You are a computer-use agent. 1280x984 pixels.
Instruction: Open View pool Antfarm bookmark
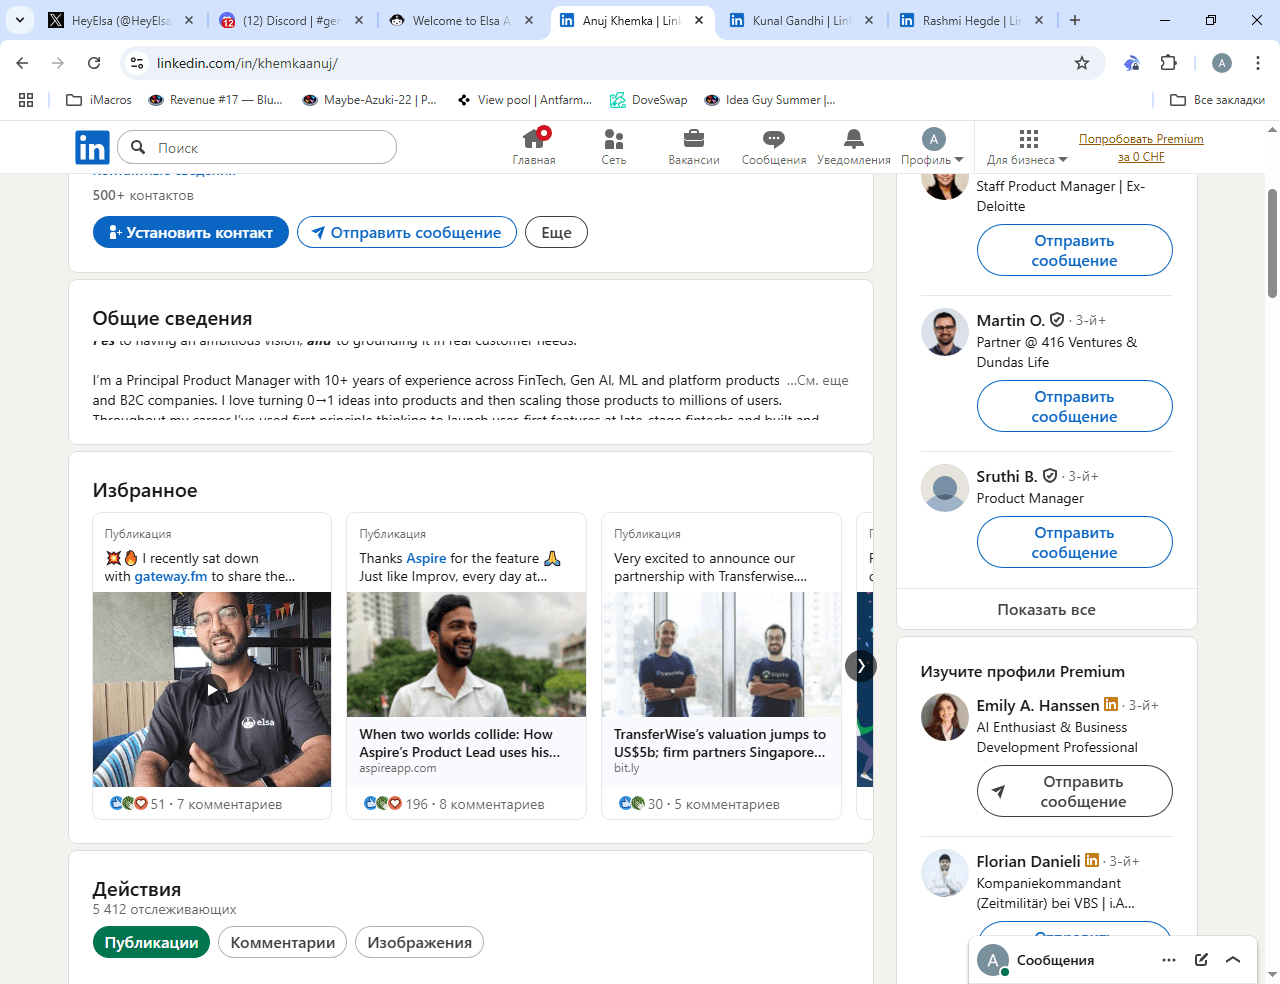coord(524,100)
